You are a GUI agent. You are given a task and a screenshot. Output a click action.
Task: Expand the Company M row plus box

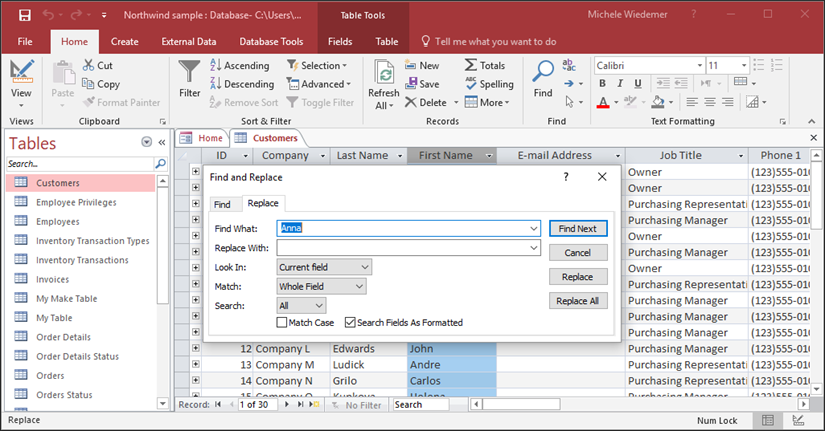[195, 364]
